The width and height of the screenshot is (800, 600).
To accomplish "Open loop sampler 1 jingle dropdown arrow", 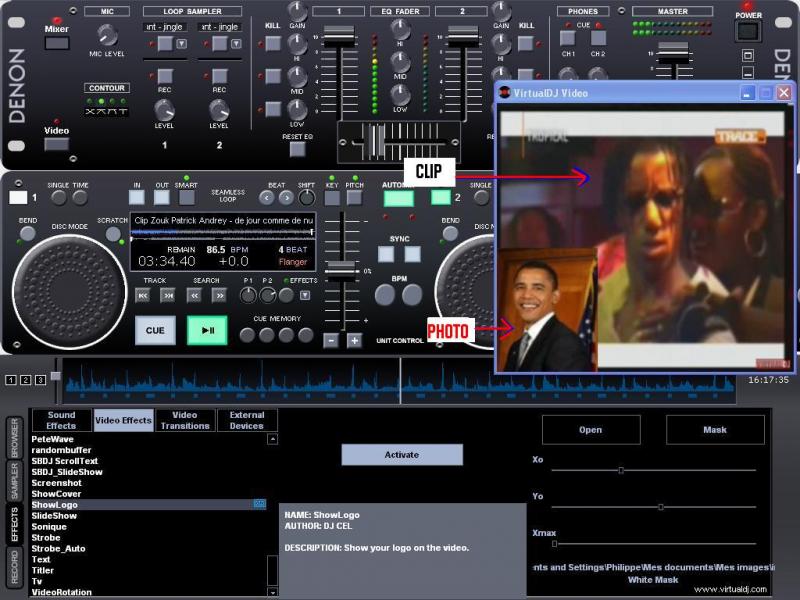I will pyautogui.click(x=182, y=44).
